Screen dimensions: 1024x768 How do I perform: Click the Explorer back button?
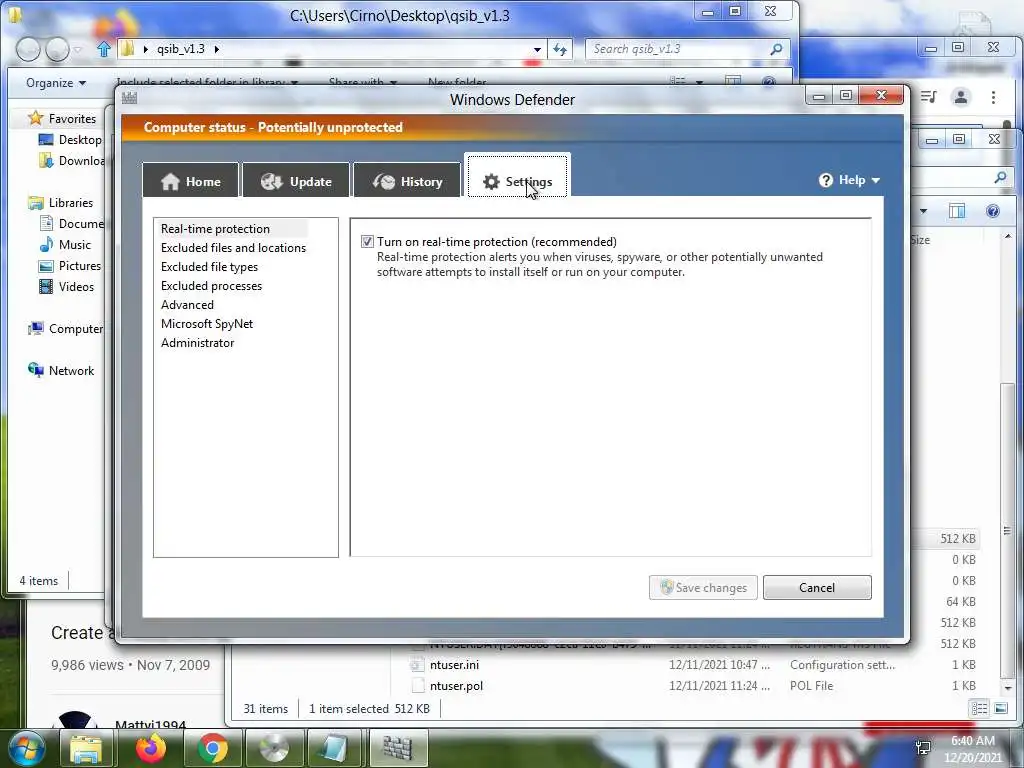[x=28, y=49]
